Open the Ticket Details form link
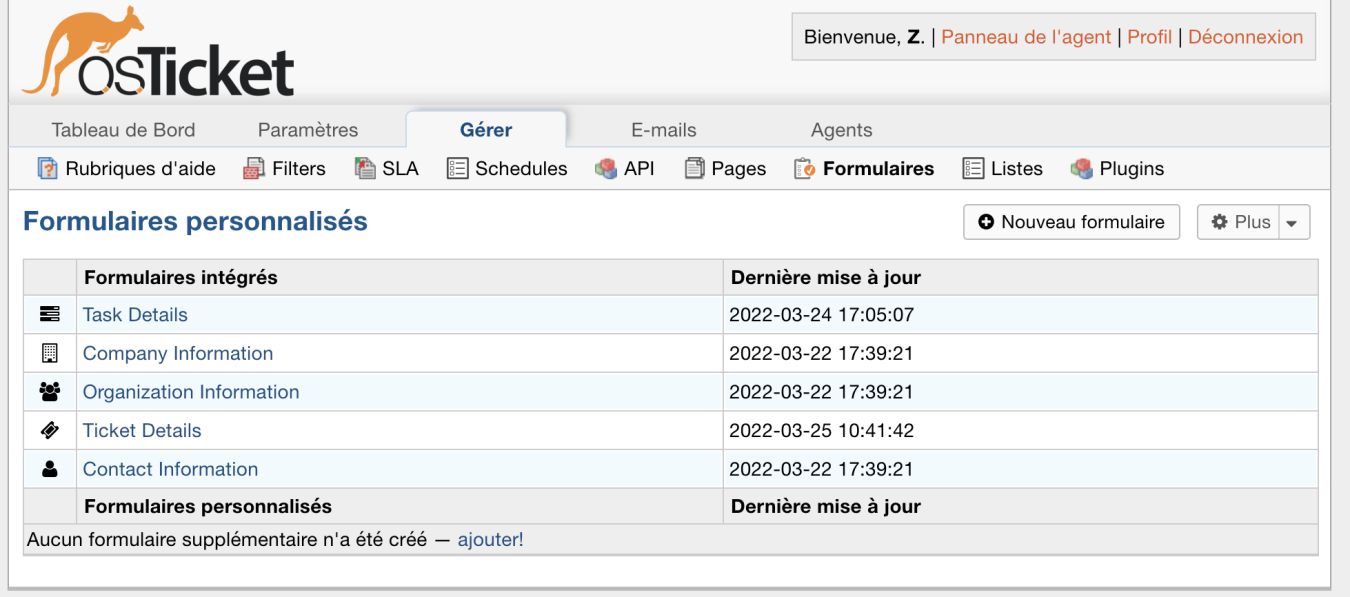 point(142,431)
